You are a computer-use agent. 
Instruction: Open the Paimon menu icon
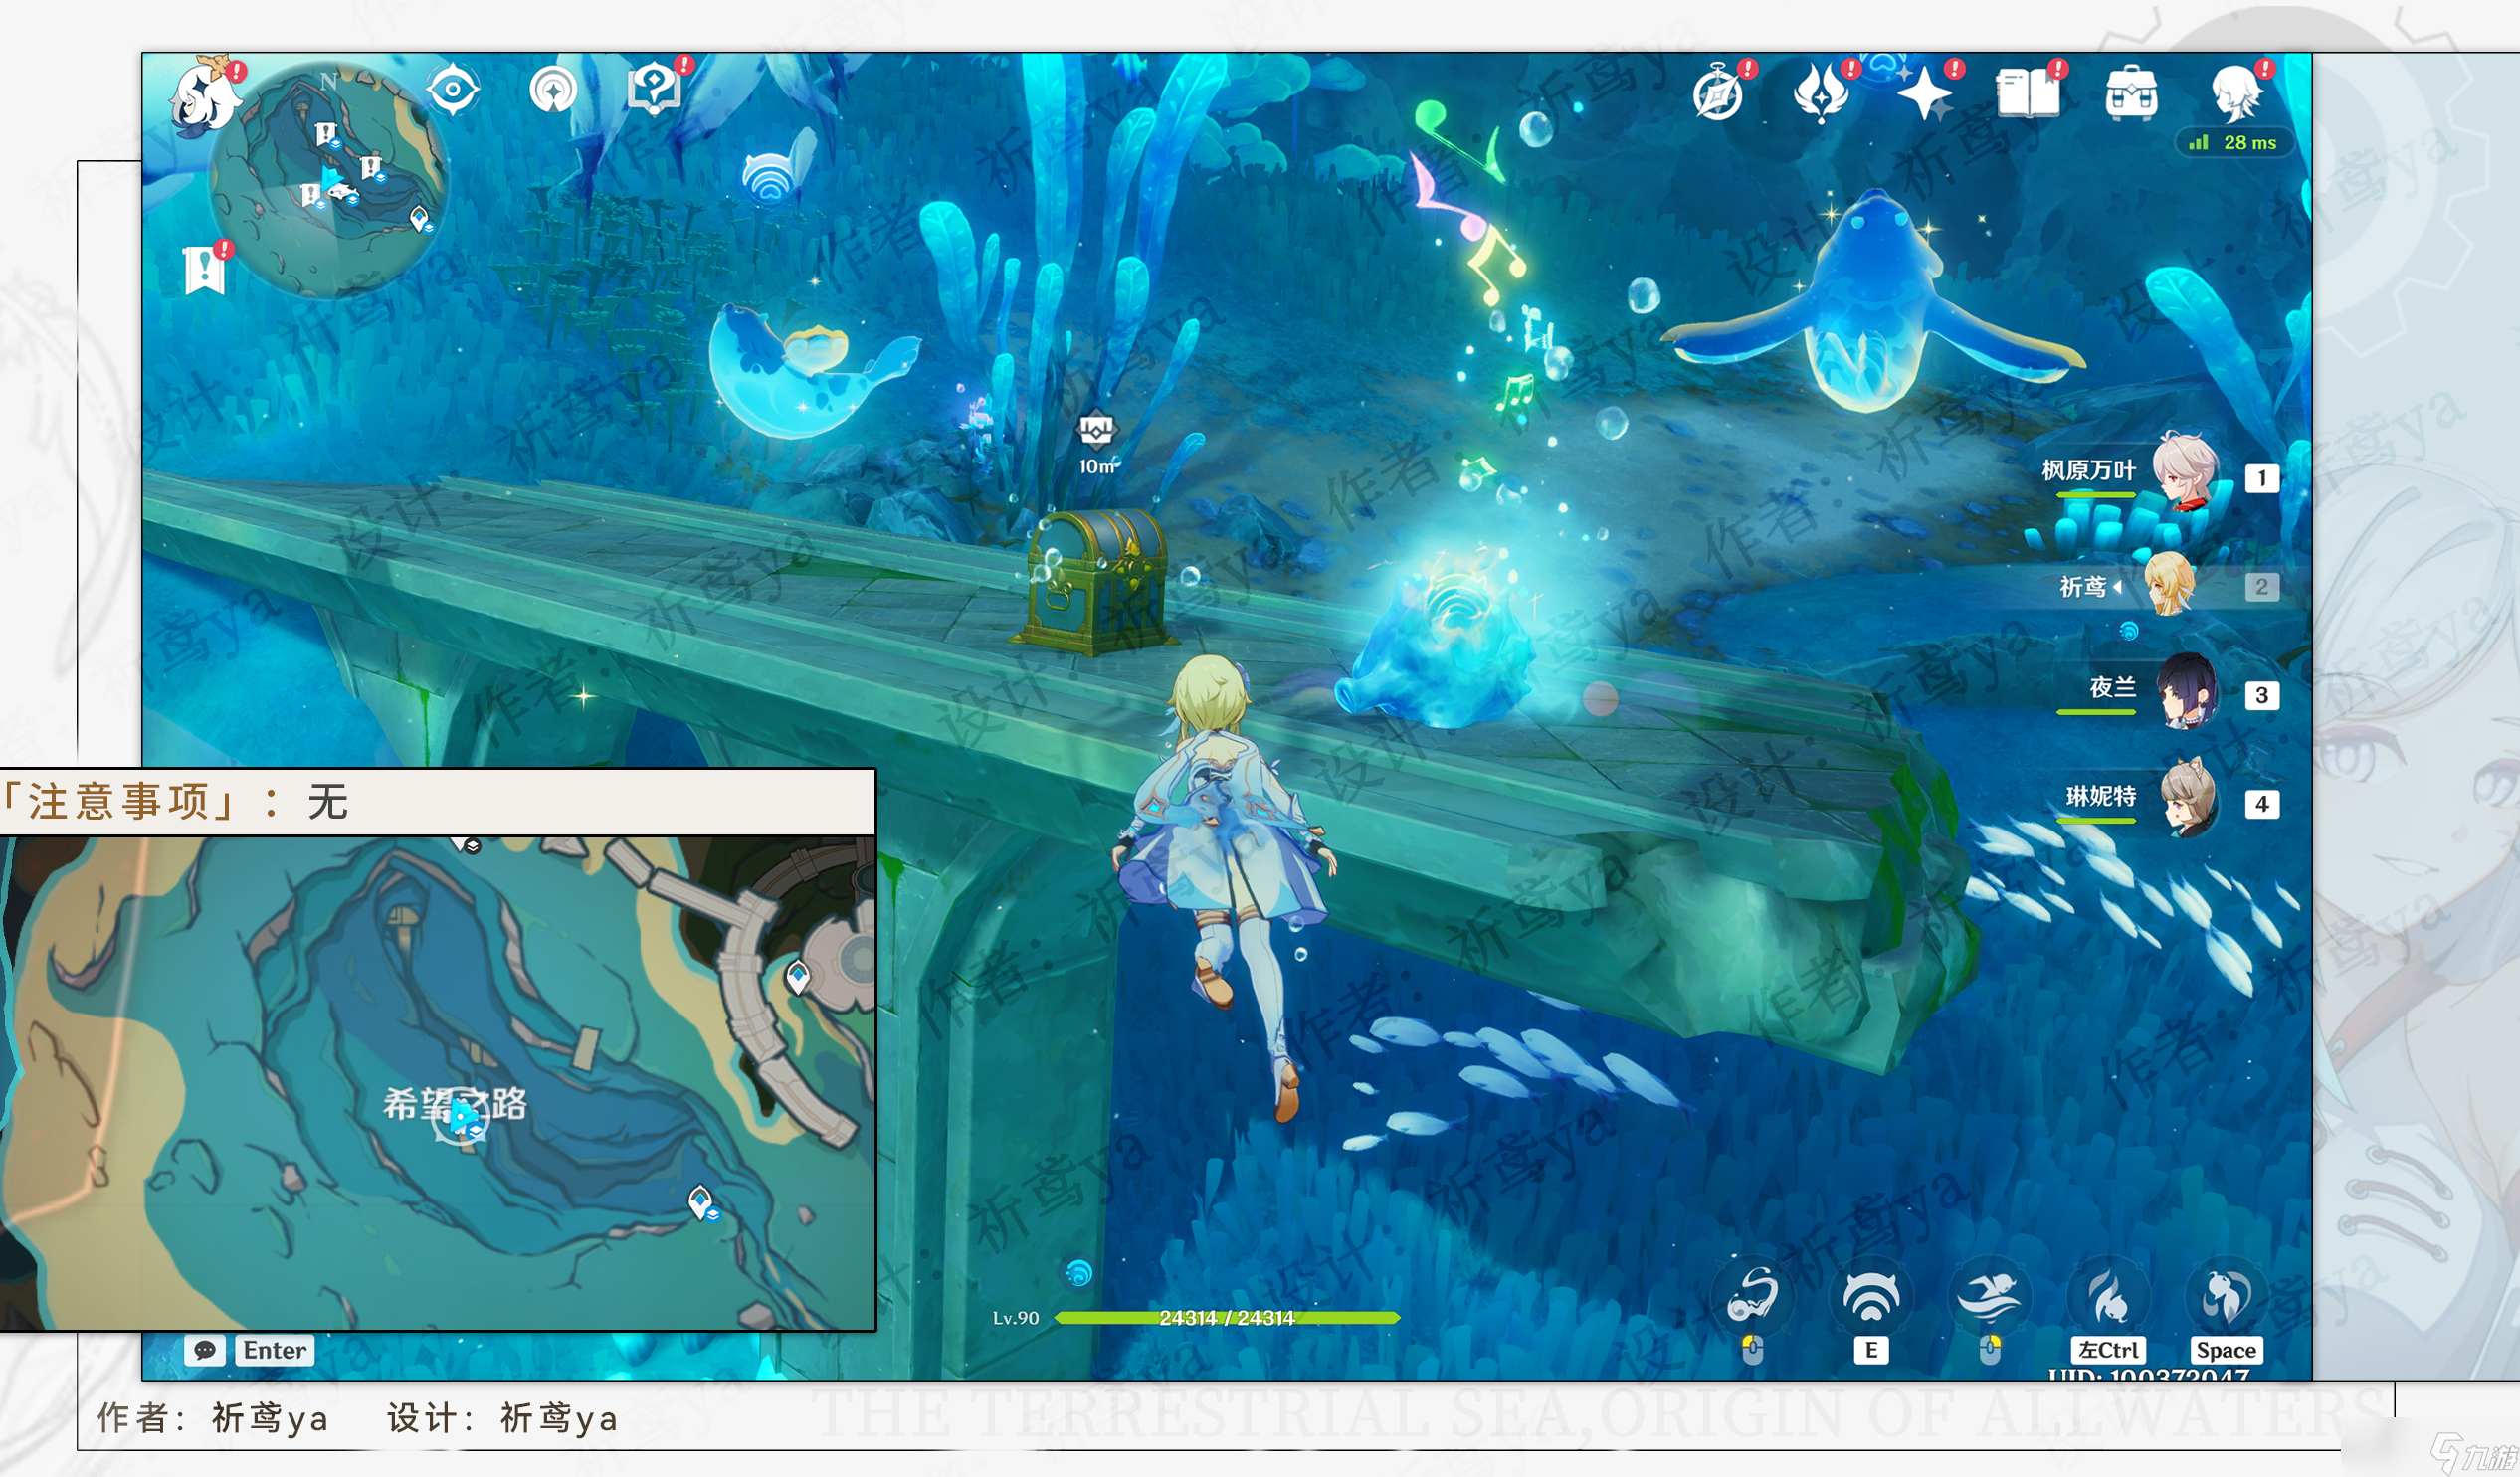[206, 97]
